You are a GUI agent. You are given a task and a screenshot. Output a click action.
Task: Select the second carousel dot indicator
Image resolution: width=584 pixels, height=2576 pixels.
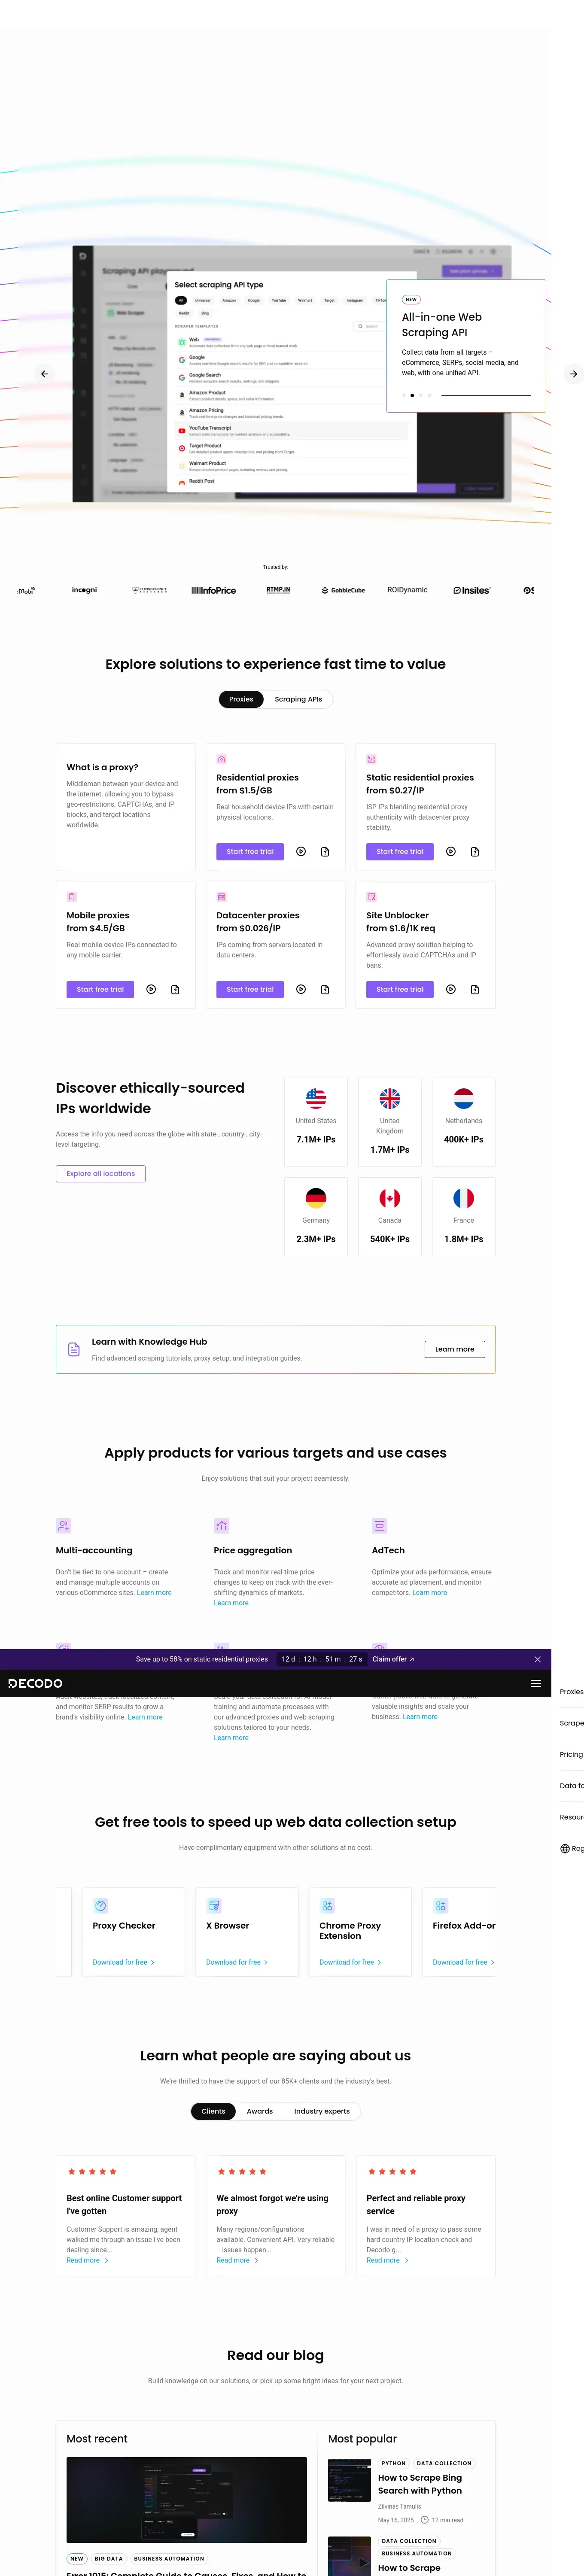pyautogui.click(x=412, y=395)
